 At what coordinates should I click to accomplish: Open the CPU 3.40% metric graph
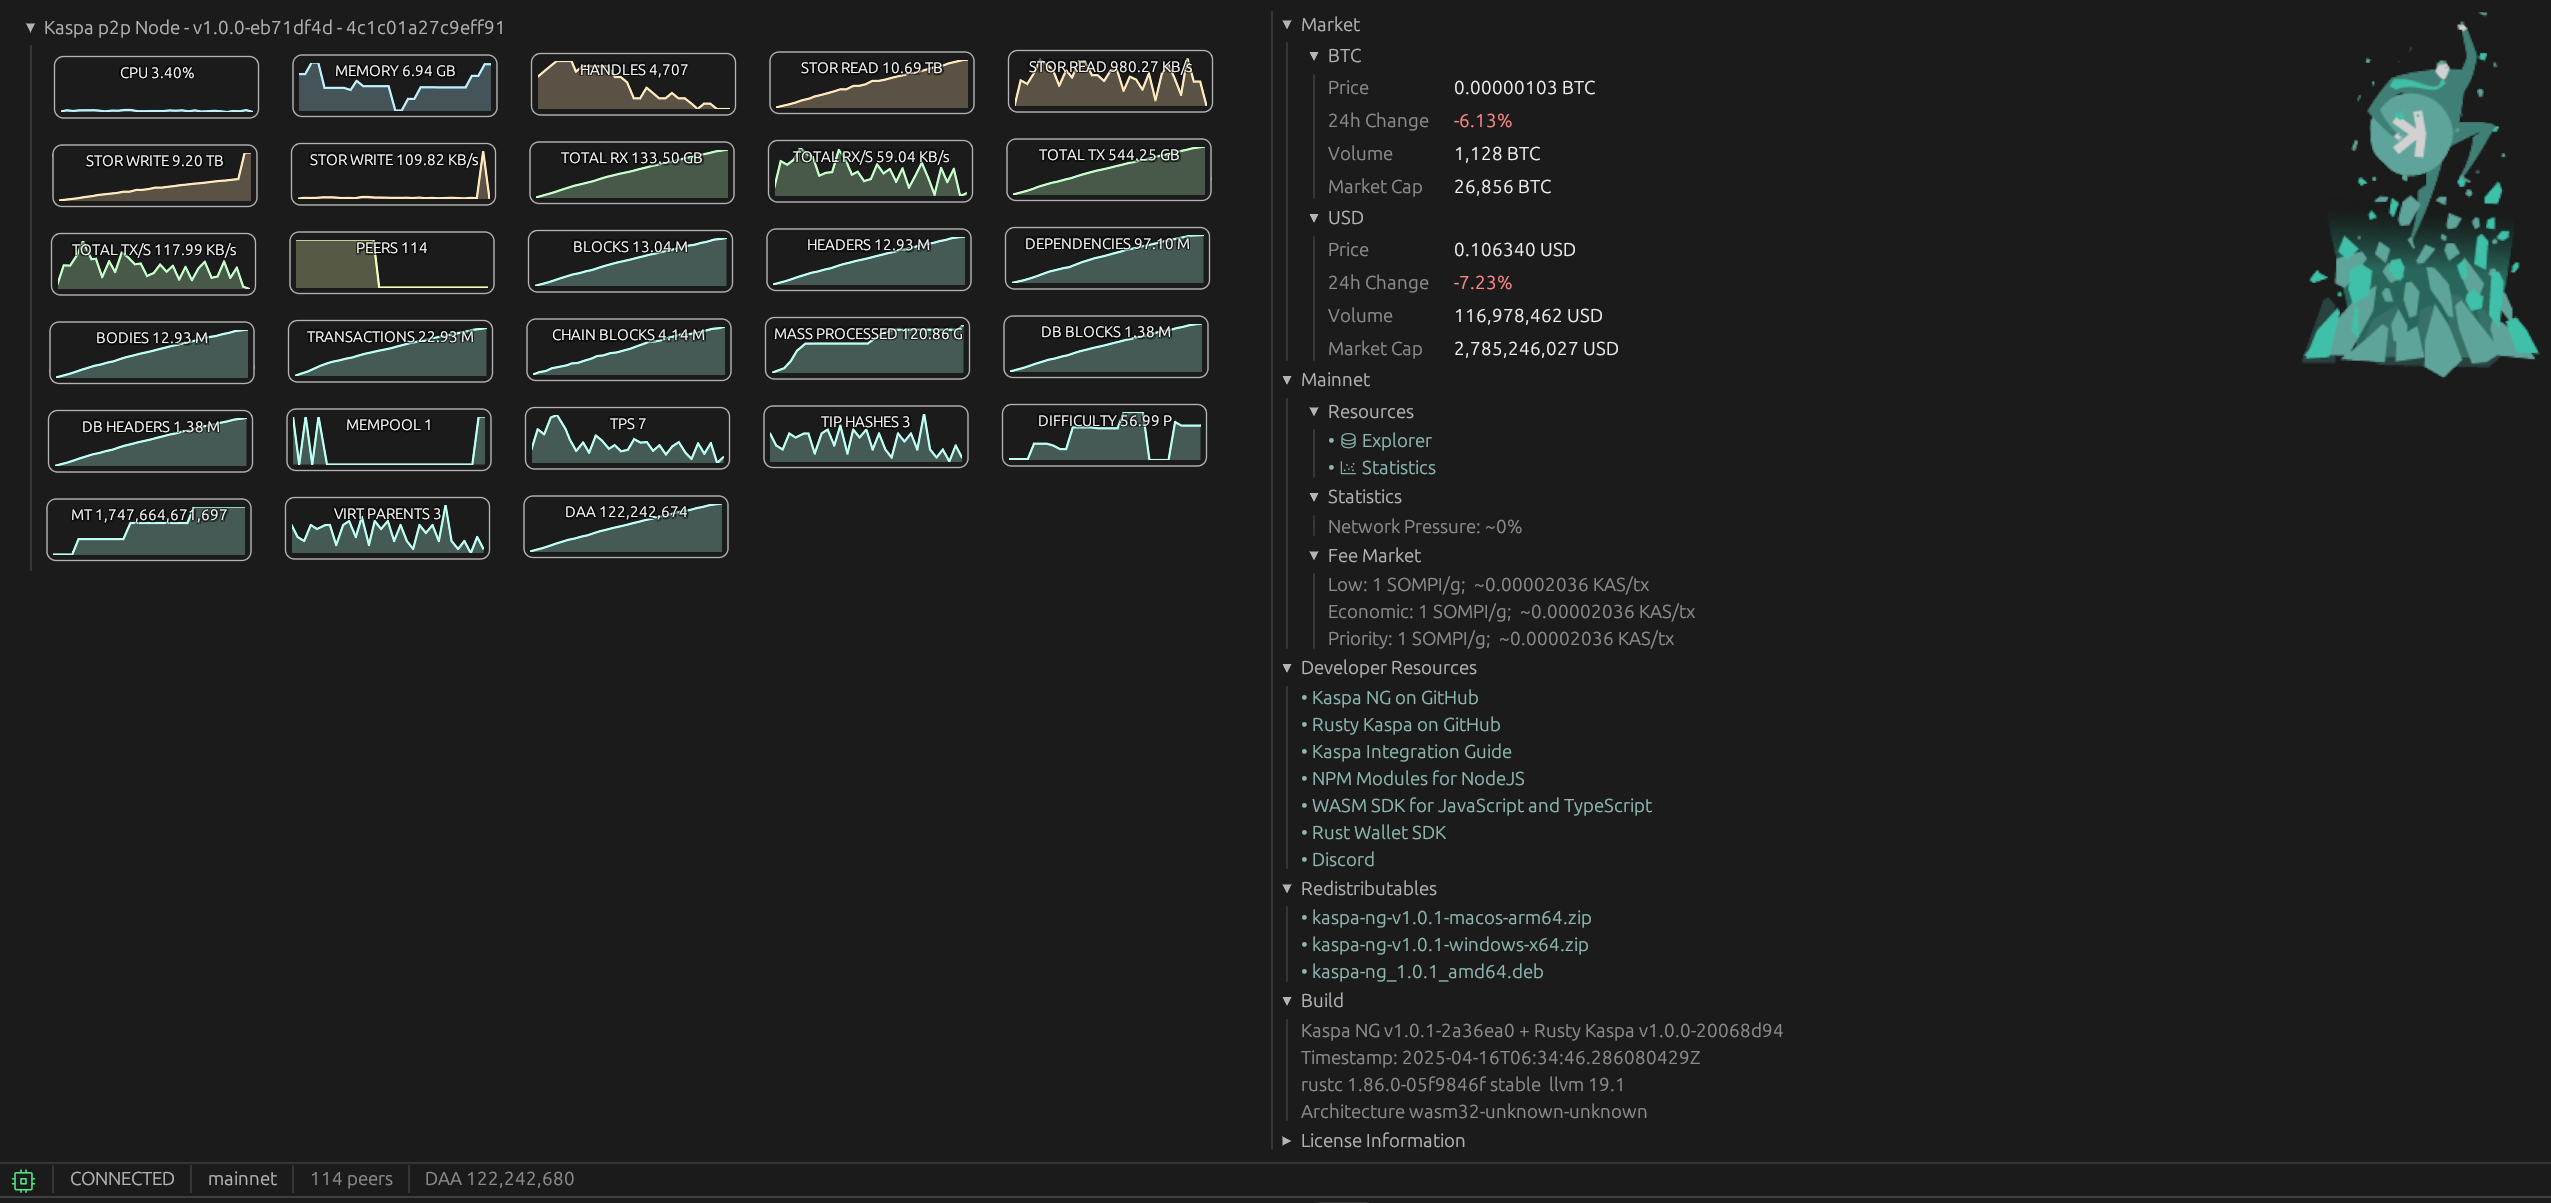click(156, 87)
